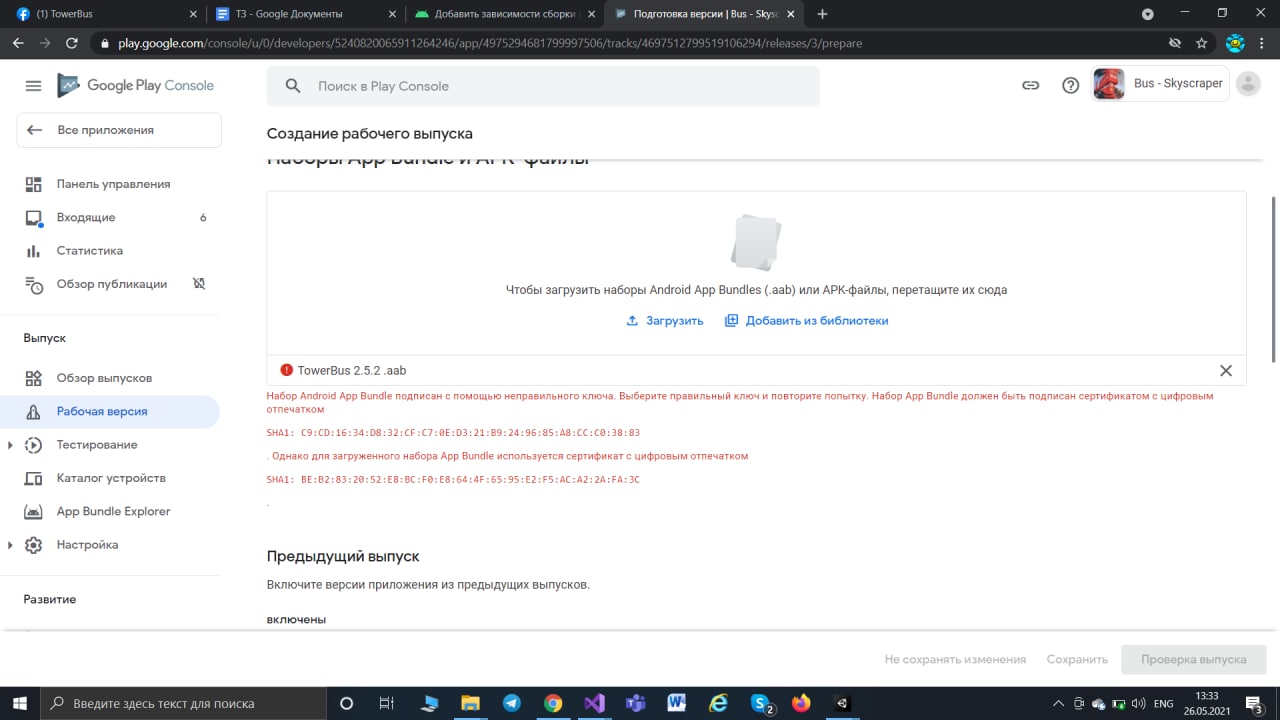Close the Подготовка версии browser tab
Screen dimensions: 1280x720
coord(791,14)
